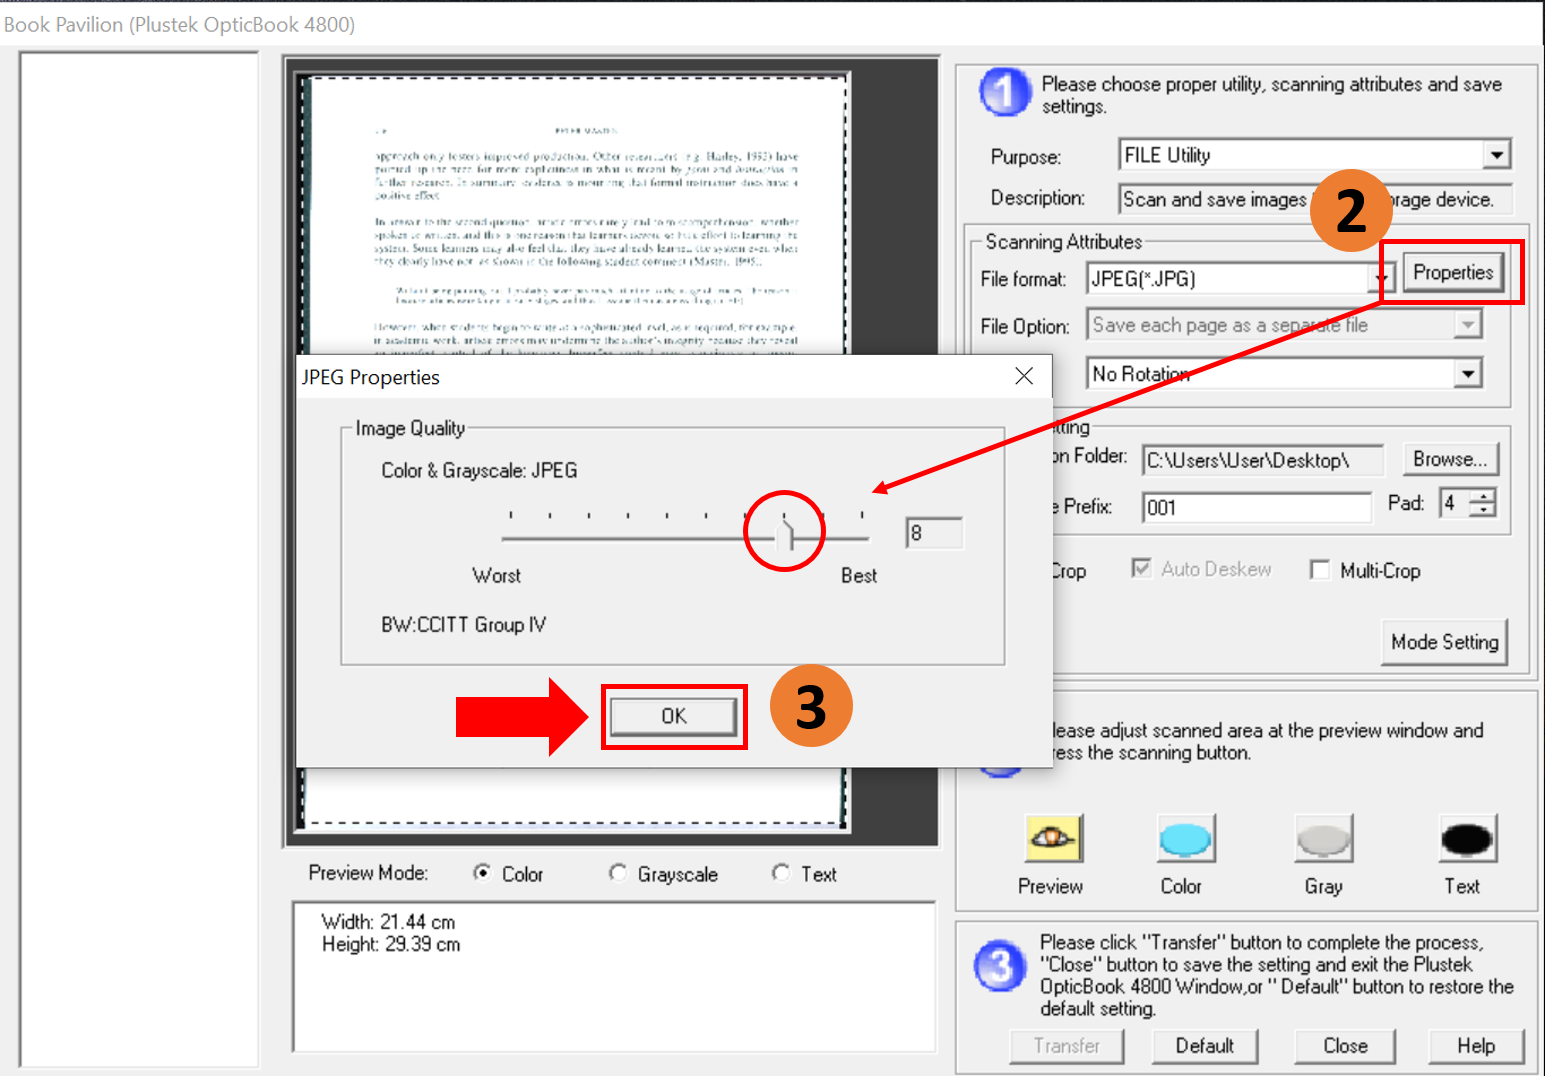Select the Color preview mode

(483, 873)
